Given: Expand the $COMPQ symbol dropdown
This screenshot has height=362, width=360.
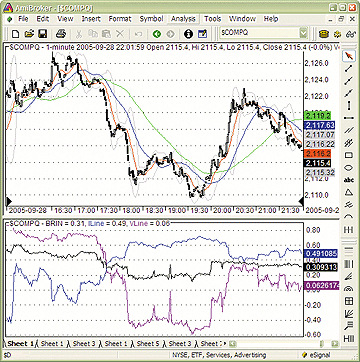Looking at the screenshot, I should pyautogui.click(x=303, y=33).
